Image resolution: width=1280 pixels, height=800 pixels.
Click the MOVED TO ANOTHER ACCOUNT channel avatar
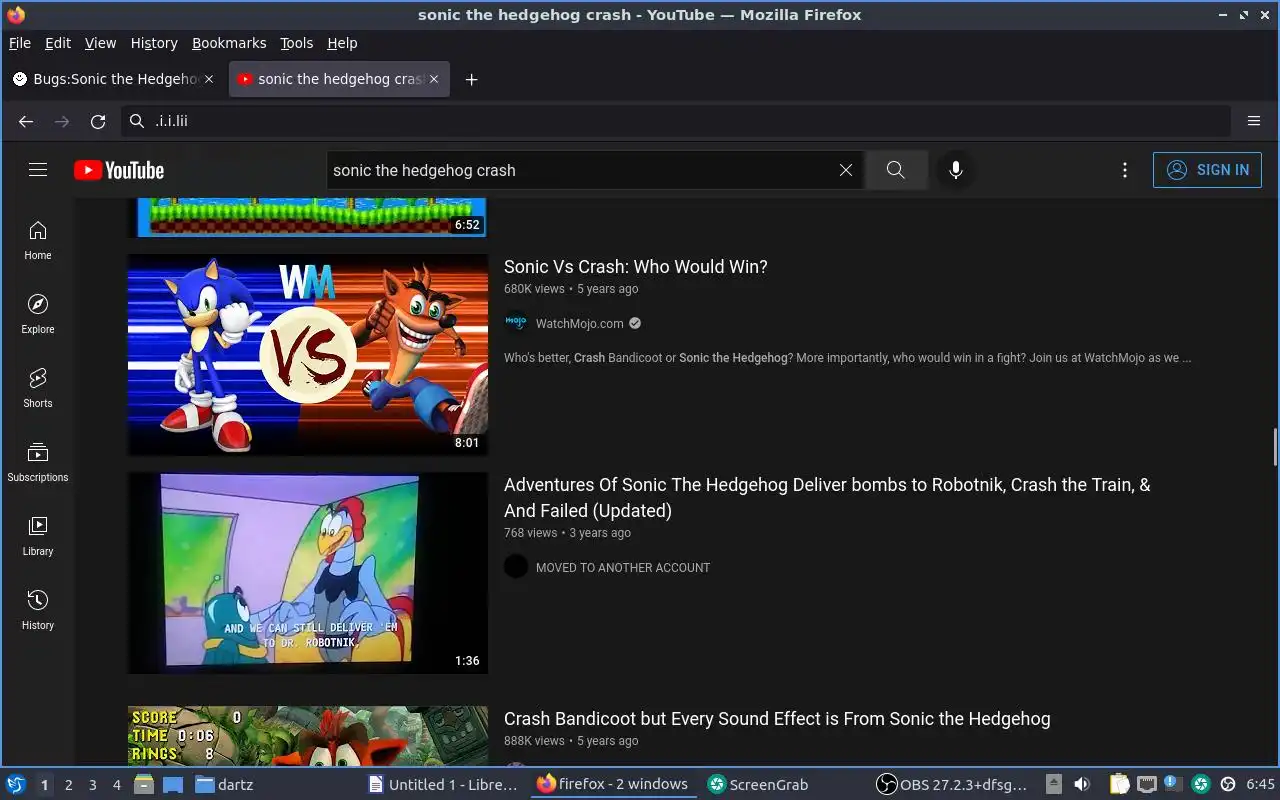click(516, 567)
